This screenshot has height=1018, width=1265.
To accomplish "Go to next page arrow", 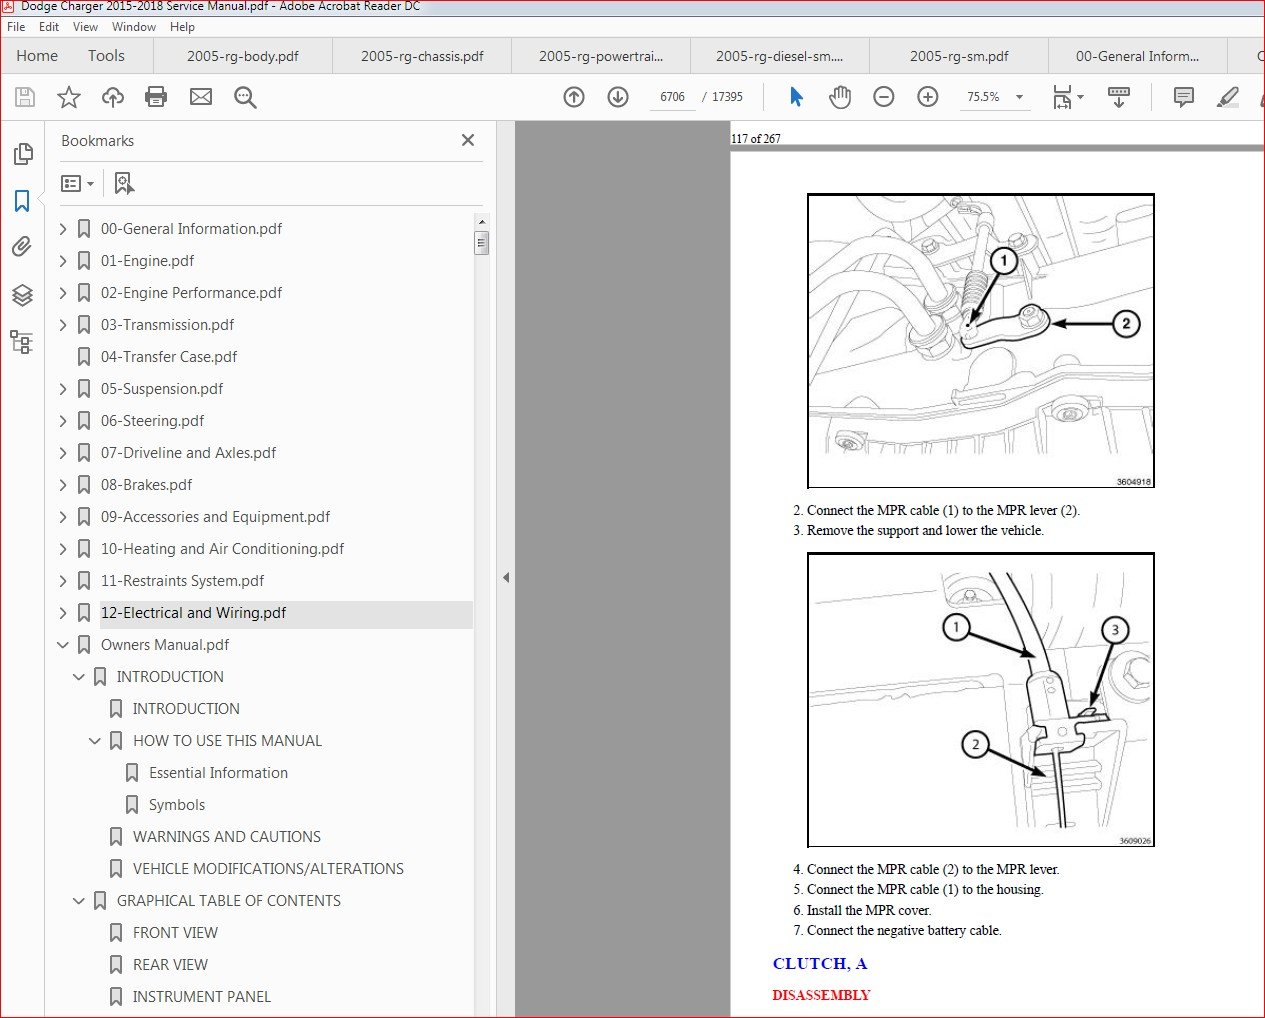I will 618,97.
